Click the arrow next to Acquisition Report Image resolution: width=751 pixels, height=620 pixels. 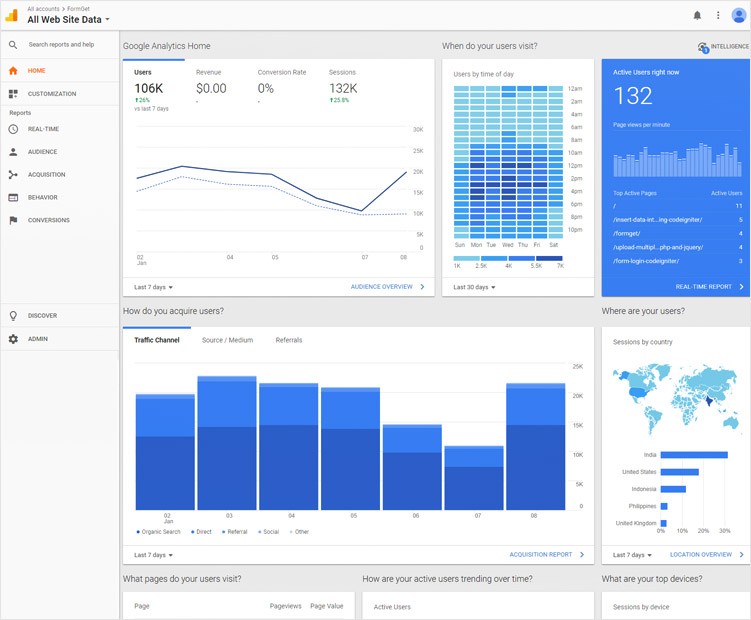[582, 554]
